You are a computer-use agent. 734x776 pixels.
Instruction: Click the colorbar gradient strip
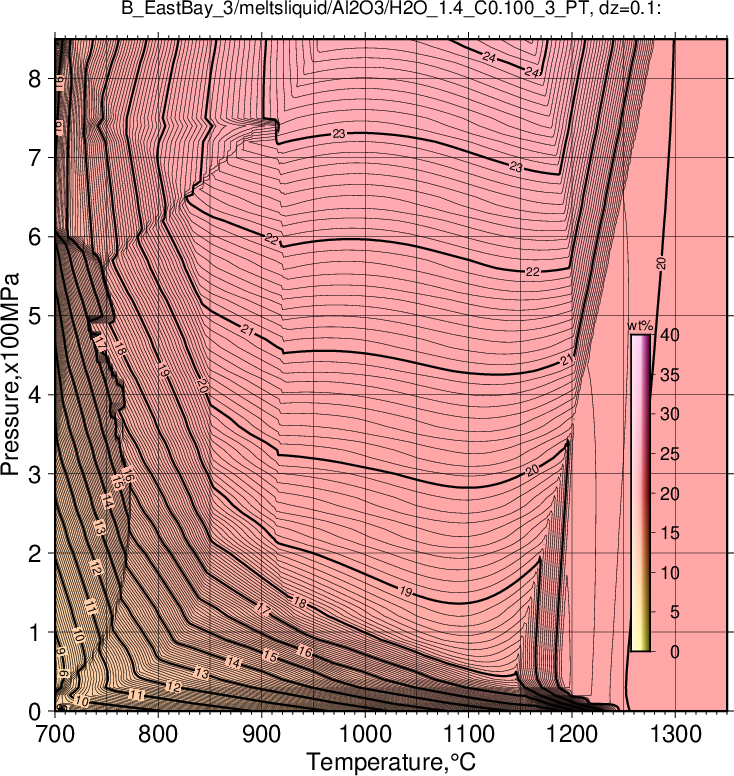point(640,493)
